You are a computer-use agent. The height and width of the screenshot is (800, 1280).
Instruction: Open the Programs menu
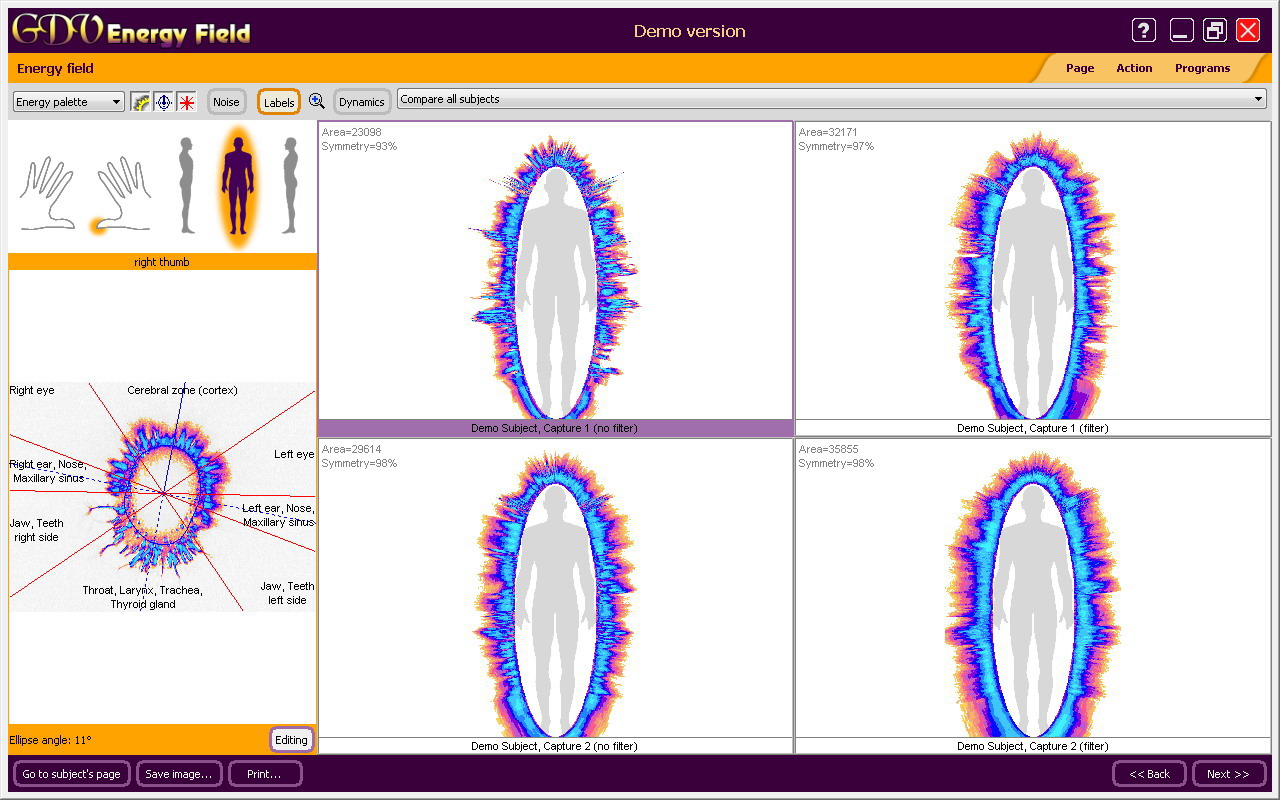coord(1203,68)
